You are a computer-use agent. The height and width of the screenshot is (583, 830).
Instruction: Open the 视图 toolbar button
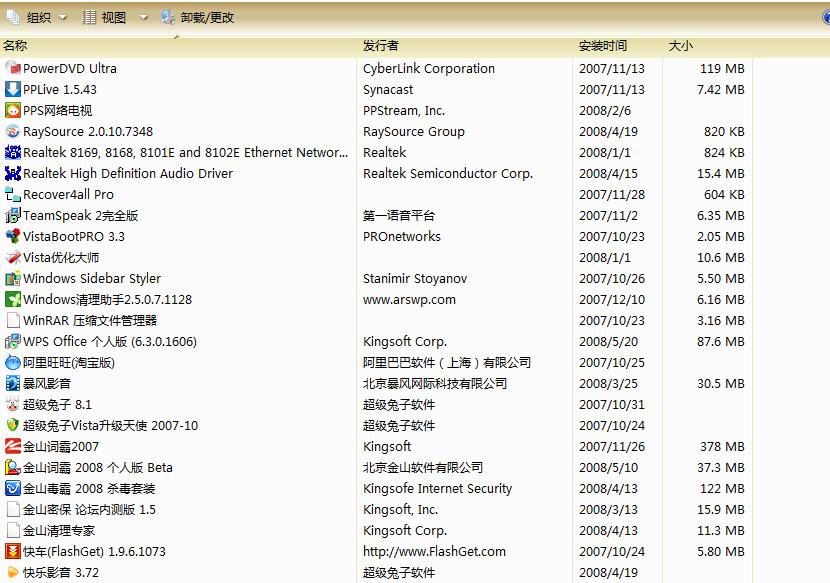point(105,17)
